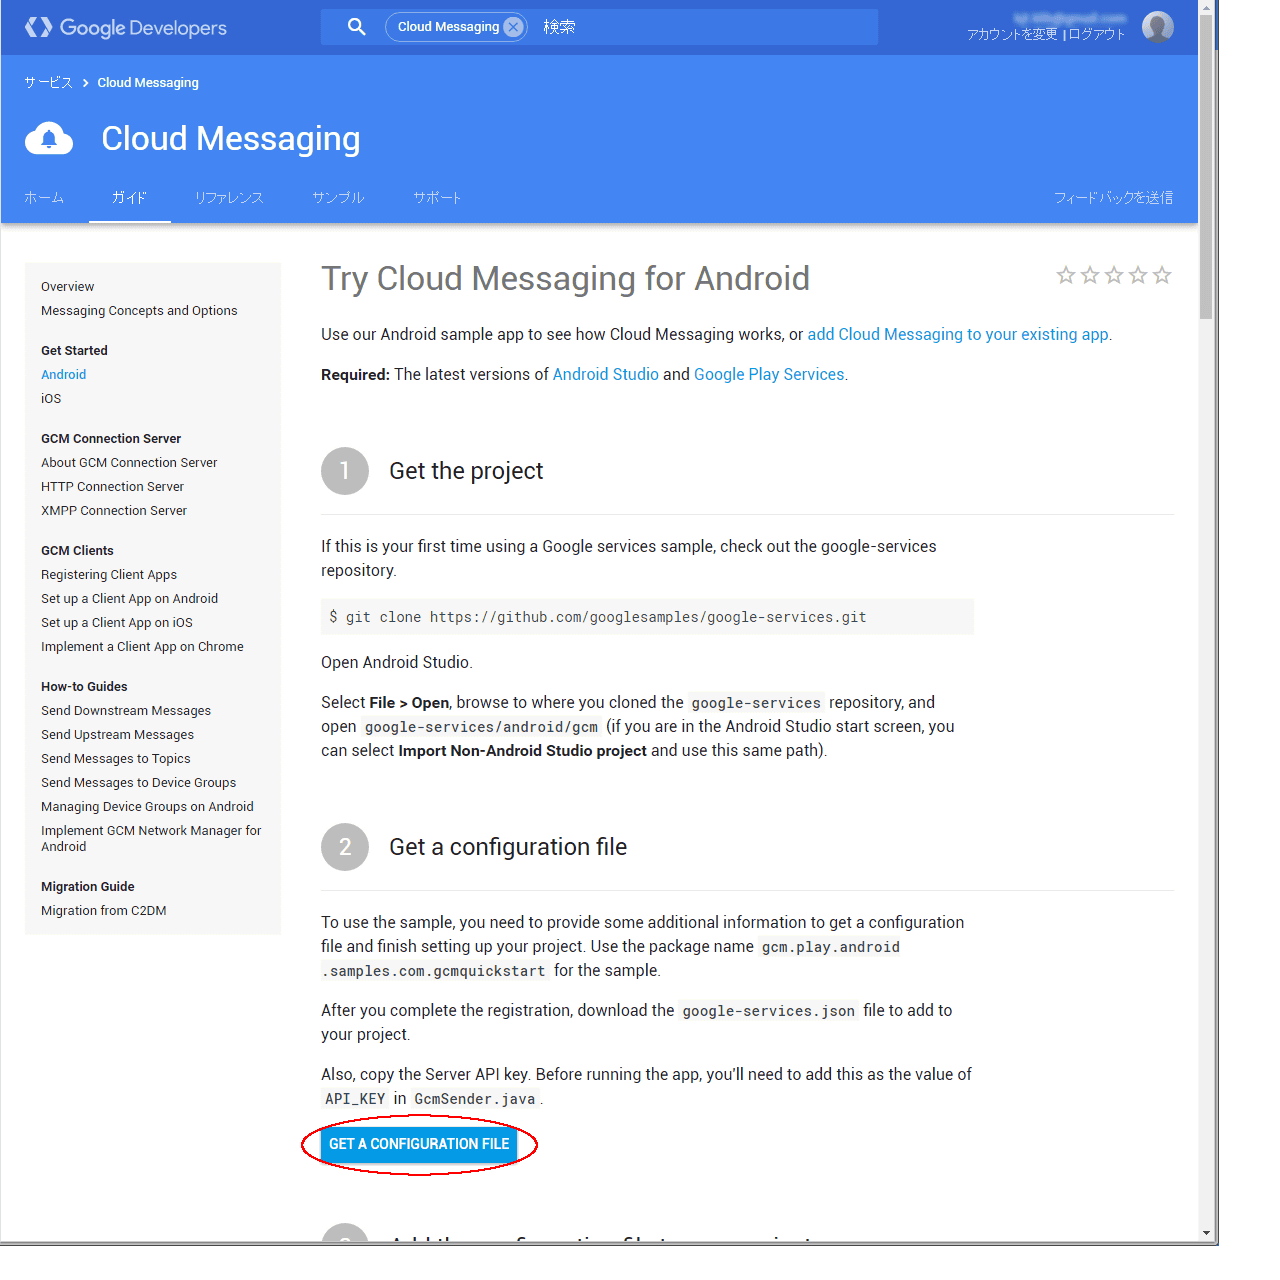Rate the page three stars
Viewport: 1280px width, 1280px height.
[x=1114, y=275]
